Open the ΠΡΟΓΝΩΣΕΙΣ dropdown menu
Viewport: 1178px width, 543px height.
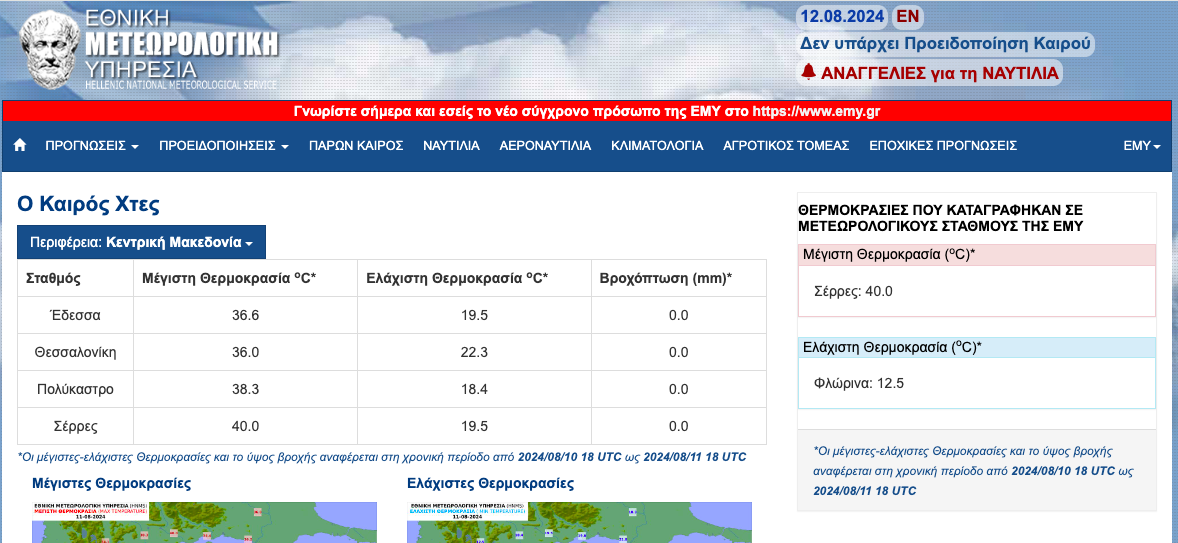click(x=92, y=146)
